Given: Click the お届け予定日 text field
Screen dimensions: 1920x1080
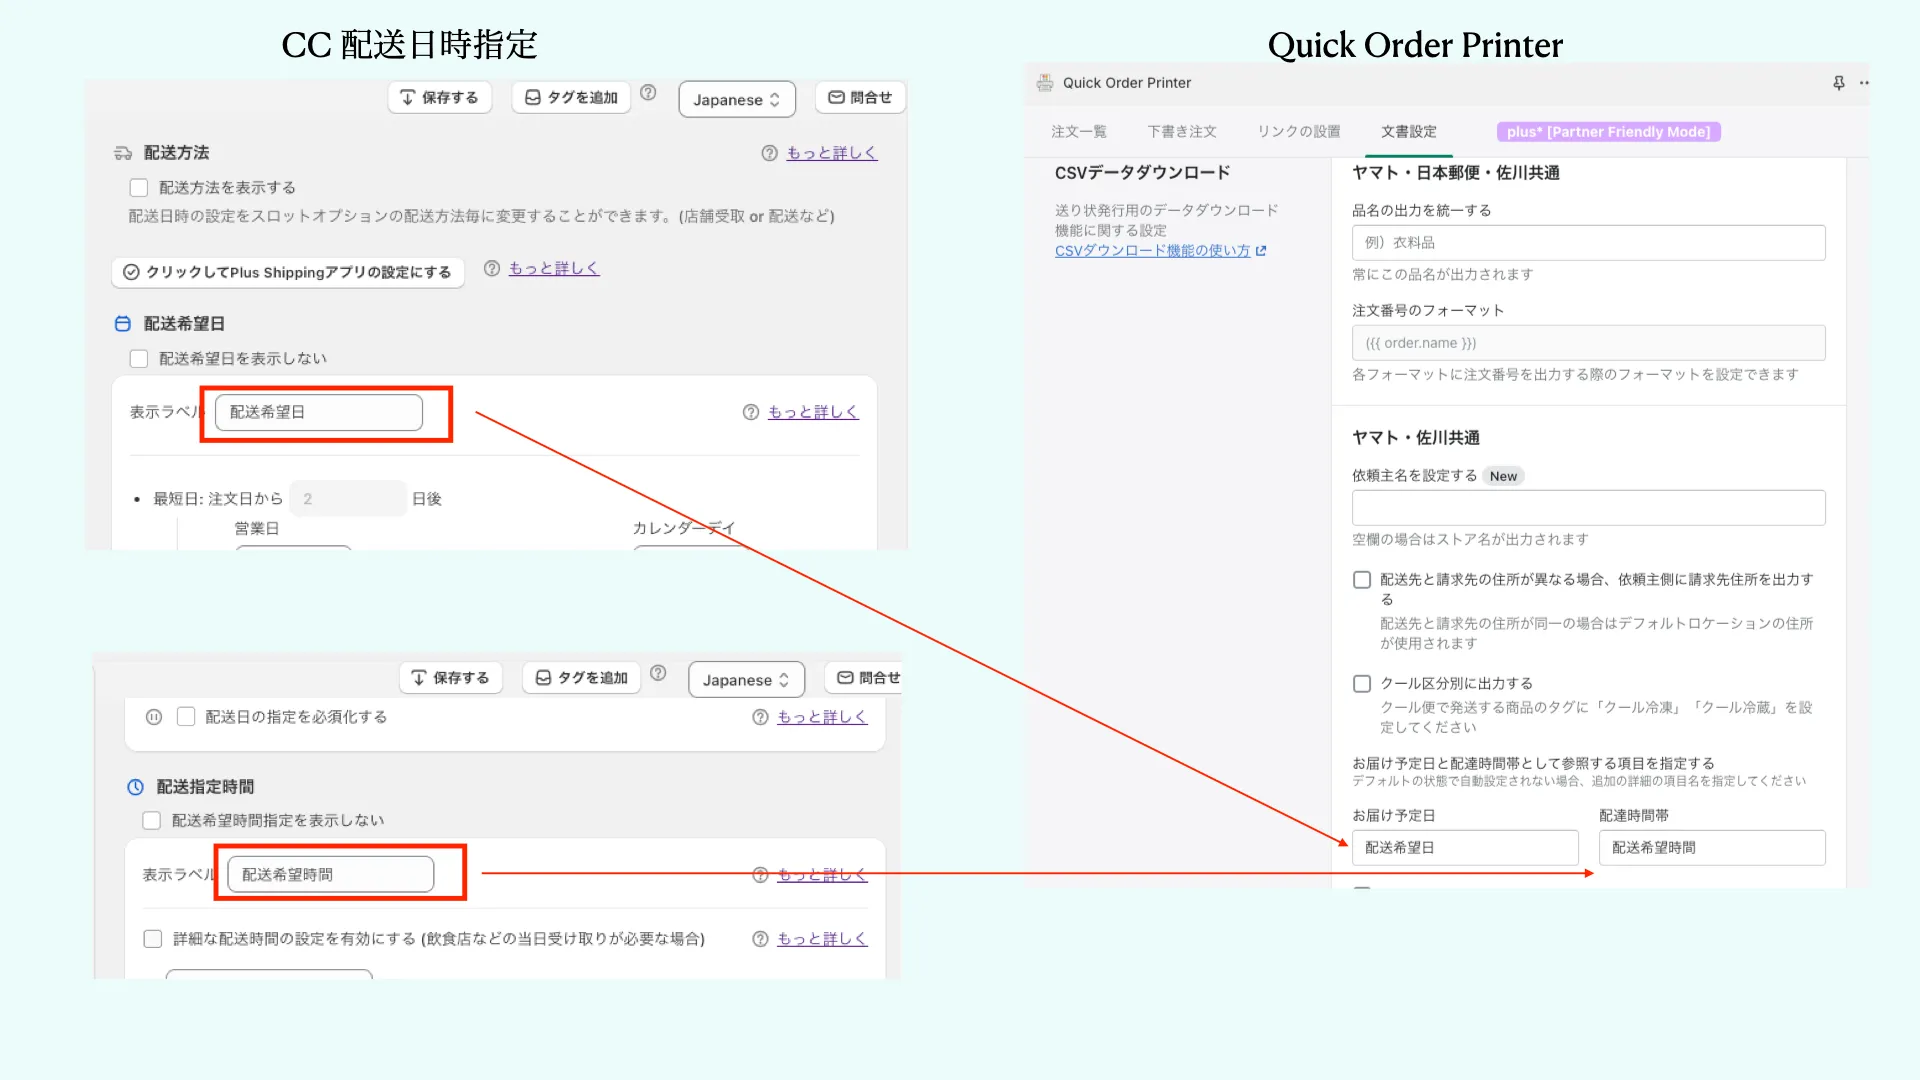Looking at the screenshot, I should pyautogui.click(x=1464, y=848).
